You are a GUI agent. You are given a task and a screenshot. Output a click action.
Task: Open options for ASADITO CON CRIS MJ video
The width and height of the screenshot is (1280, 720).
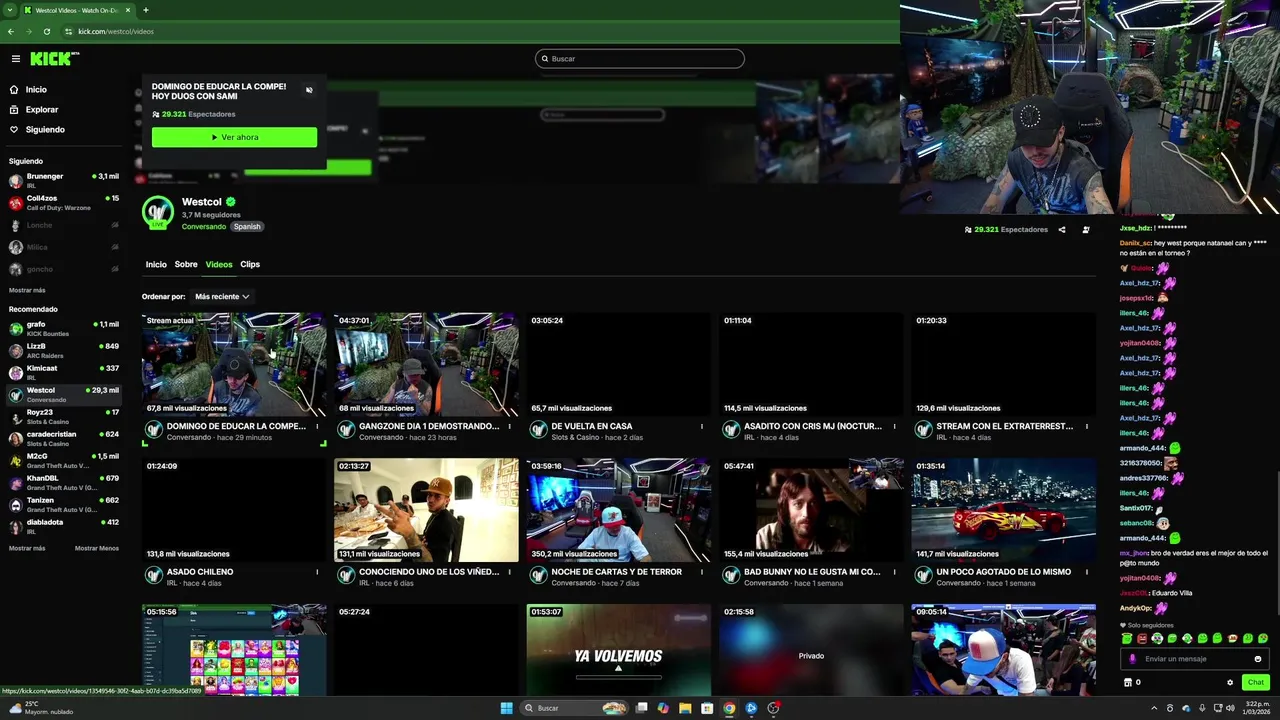pos(894,426)
